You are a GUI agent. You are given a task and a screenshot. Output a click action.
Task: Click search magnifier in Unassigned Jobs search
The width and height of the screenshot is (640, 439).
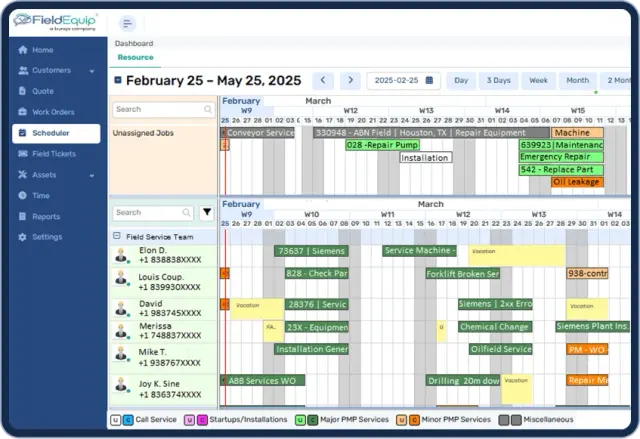(208, 109)
